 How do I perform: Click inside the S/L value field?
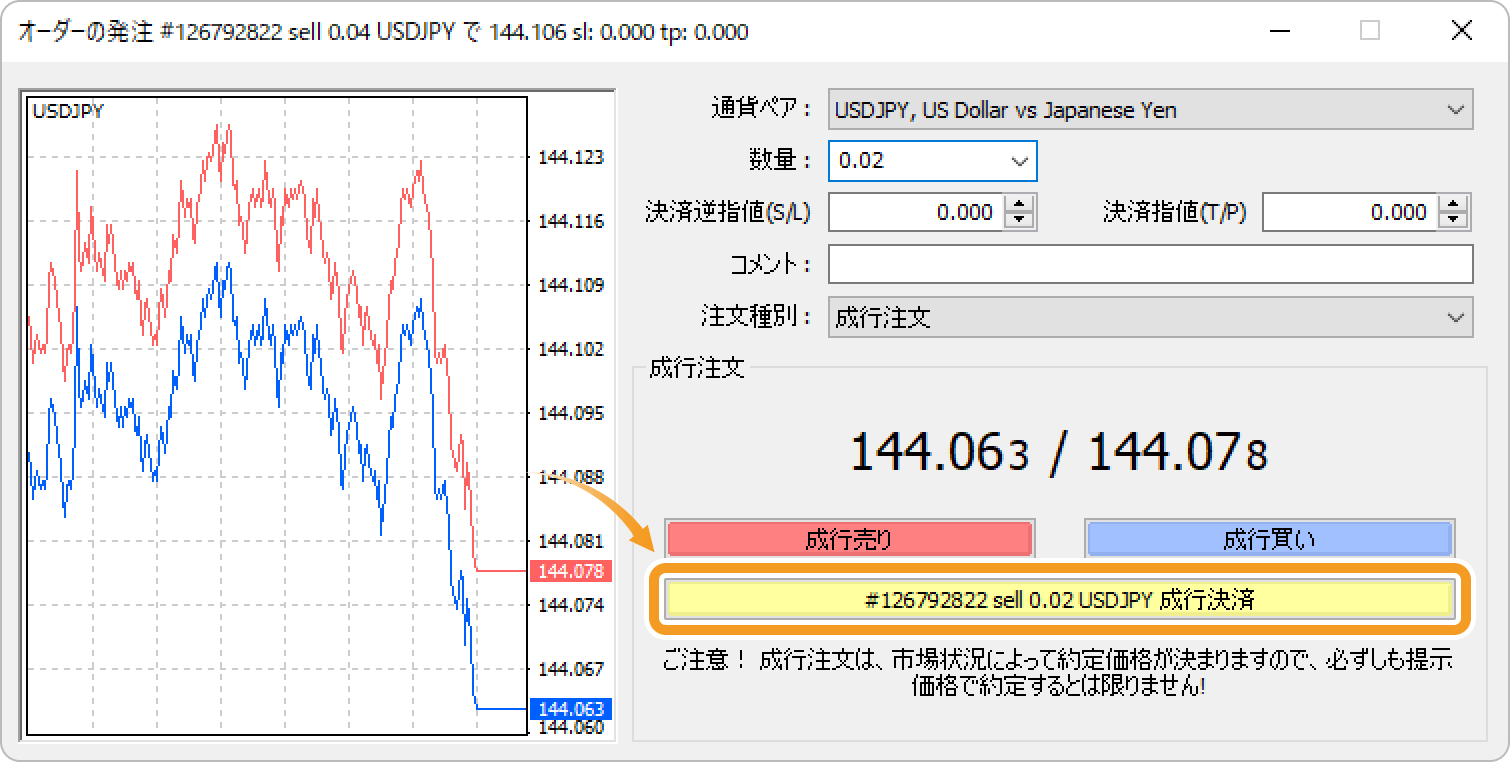pyautogui.click(x=916, y=212)
